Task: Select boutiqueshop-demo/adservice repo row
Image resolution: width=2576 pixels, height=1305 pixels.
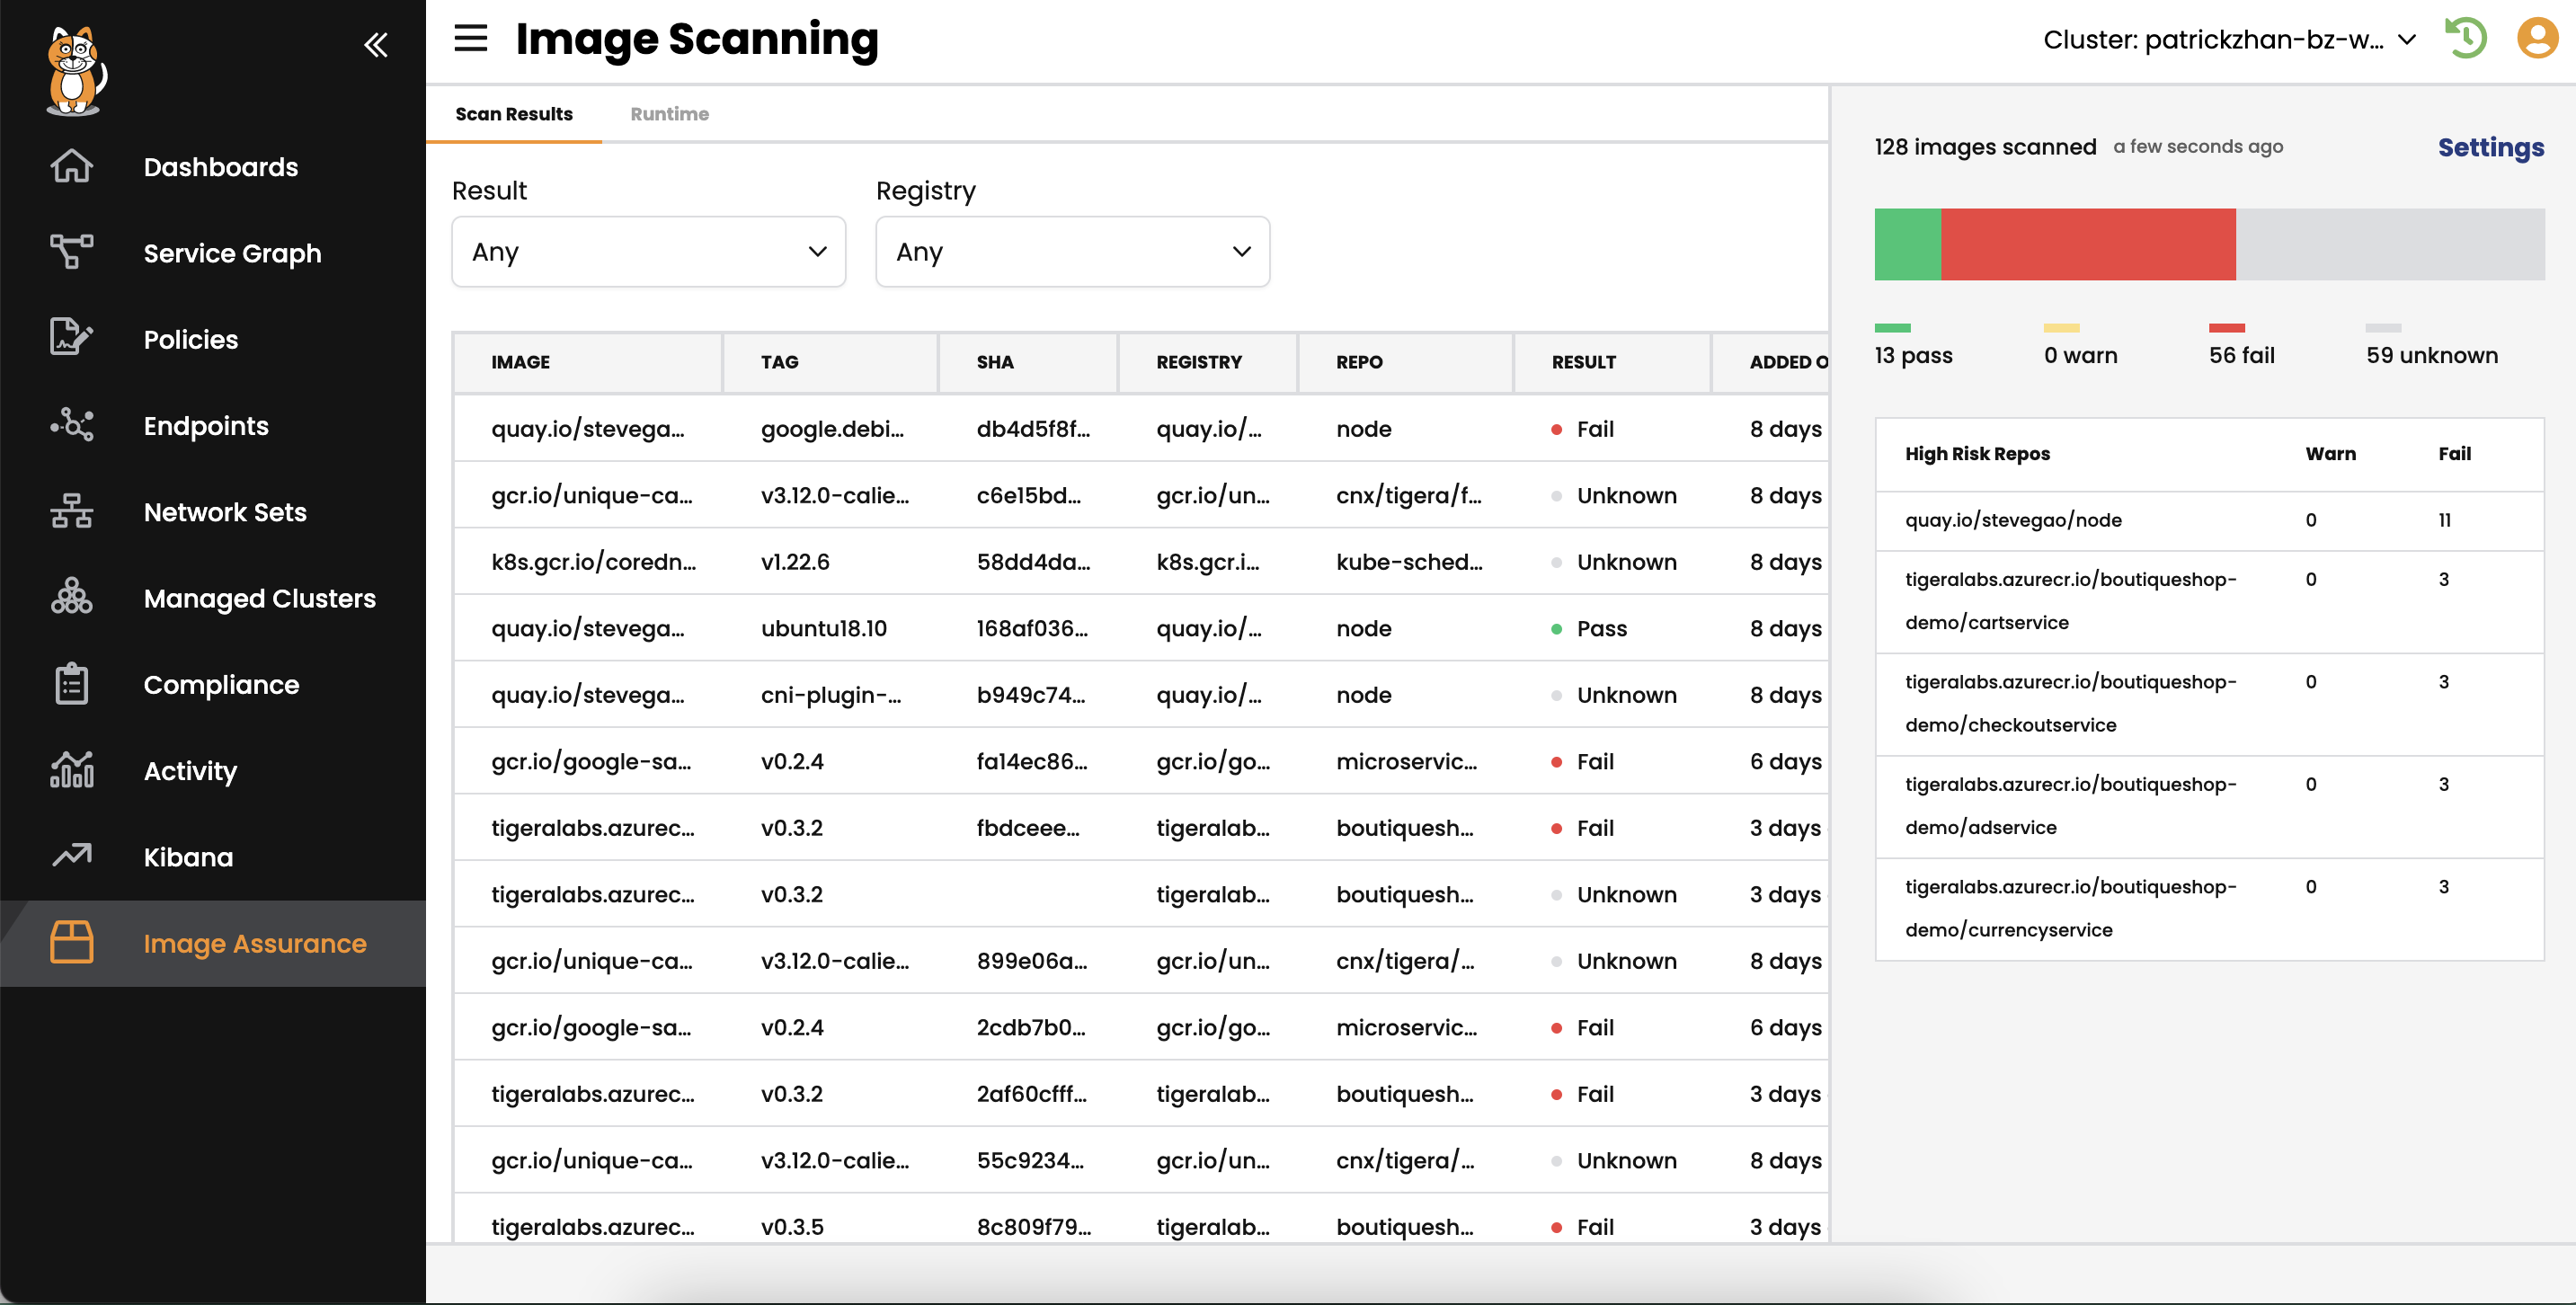Action: 2209,806
